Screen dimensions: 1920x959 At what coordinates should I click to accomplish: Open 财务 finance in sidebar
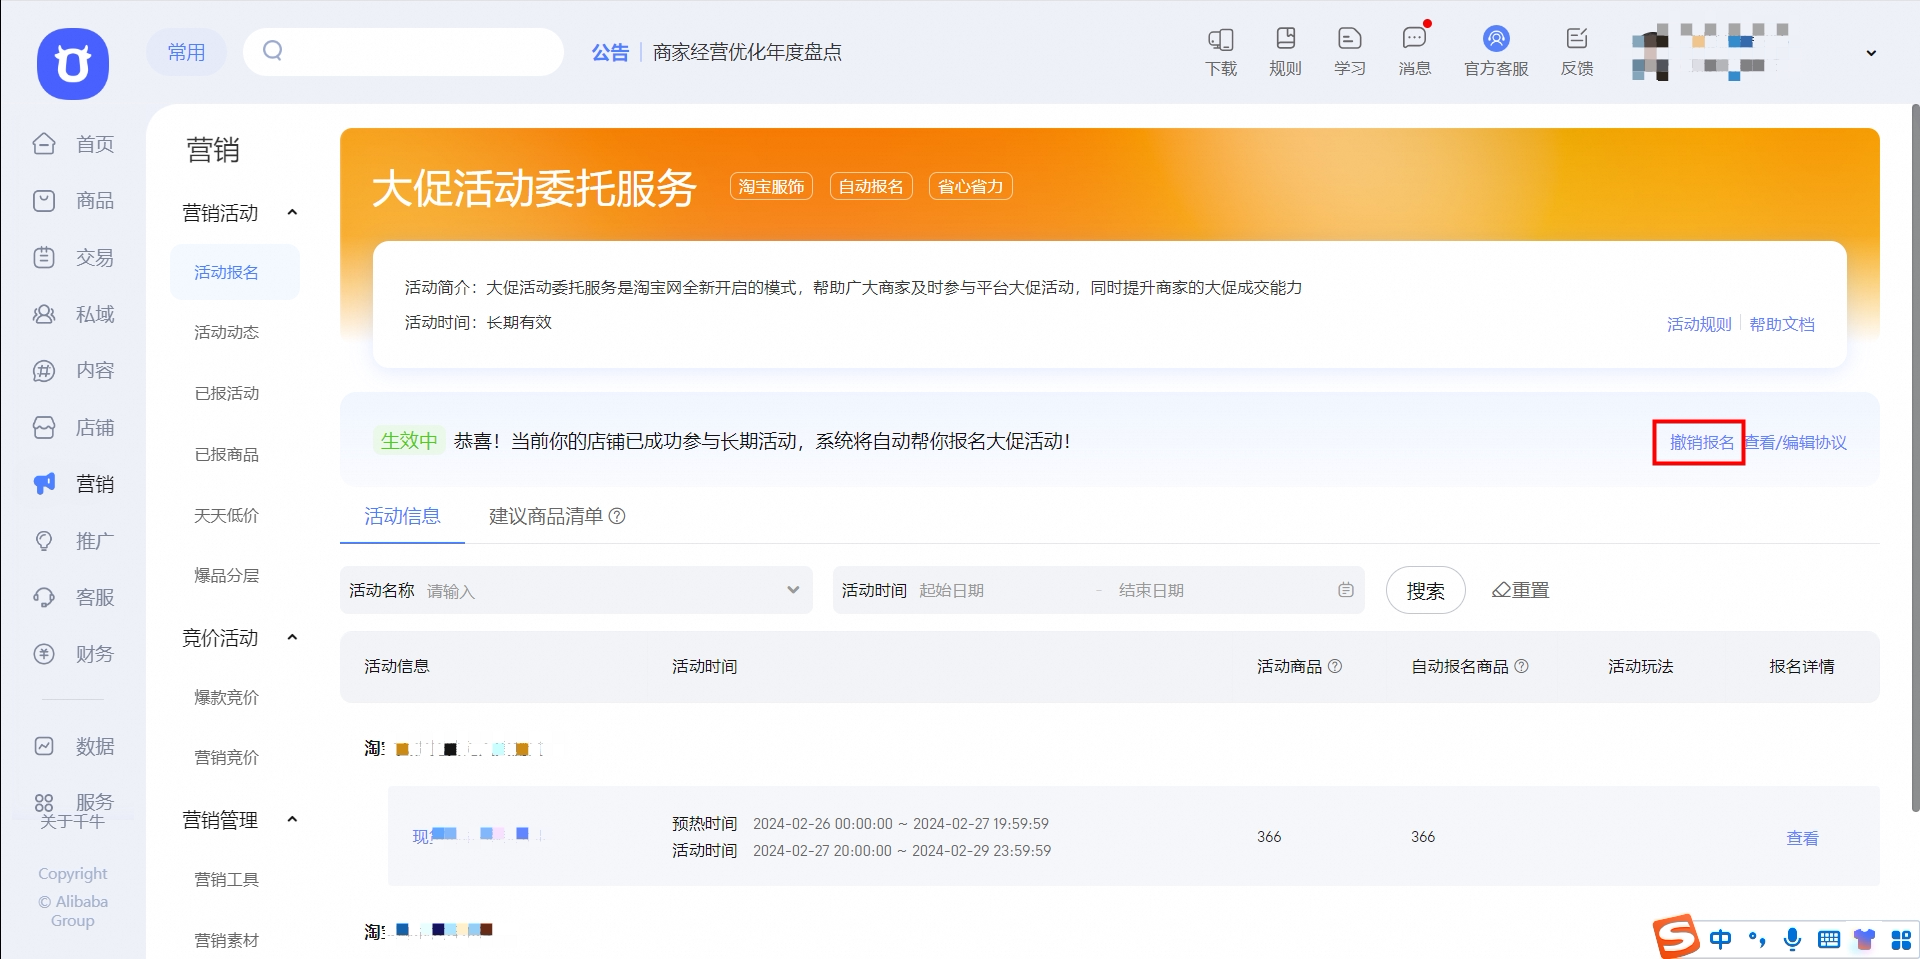74,654
